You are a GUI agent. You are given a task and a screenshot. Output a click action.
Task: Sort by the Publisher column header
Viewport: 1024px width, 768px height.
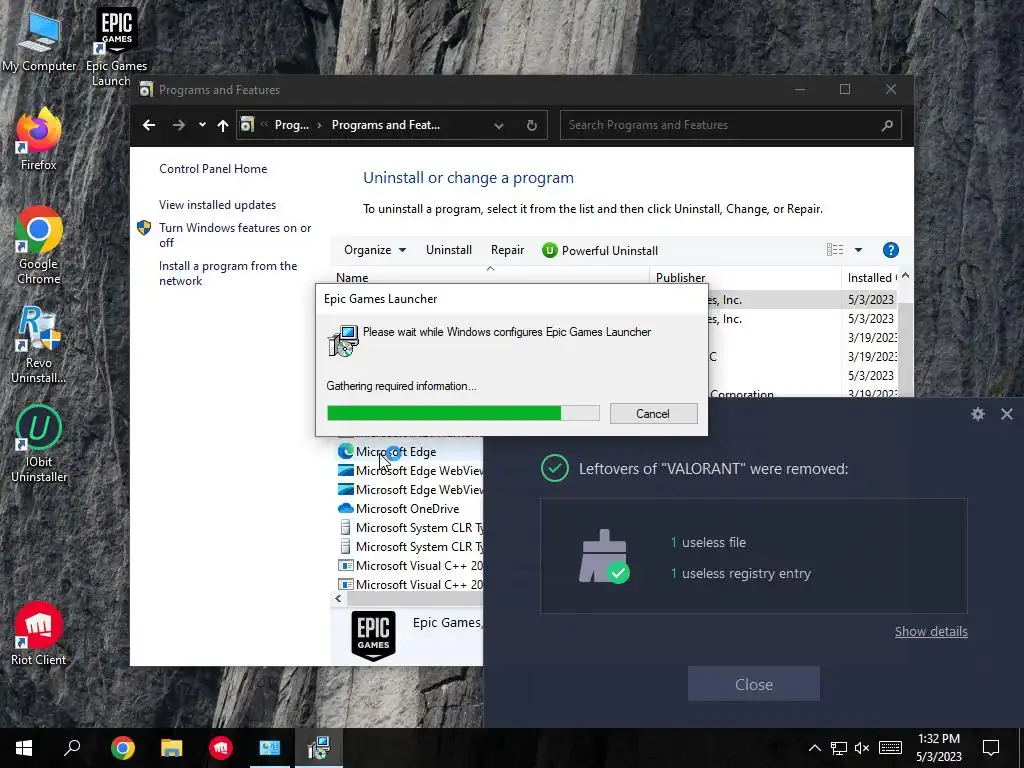pyautogui.click(x=745, y=278)
